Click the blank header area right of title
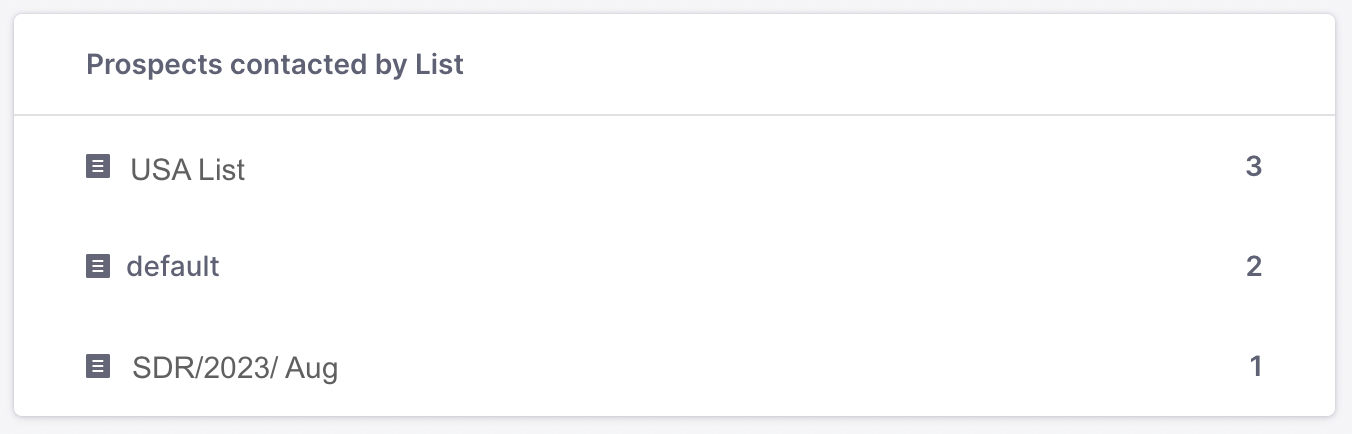 pyautogui.click(x=900, y=65)
